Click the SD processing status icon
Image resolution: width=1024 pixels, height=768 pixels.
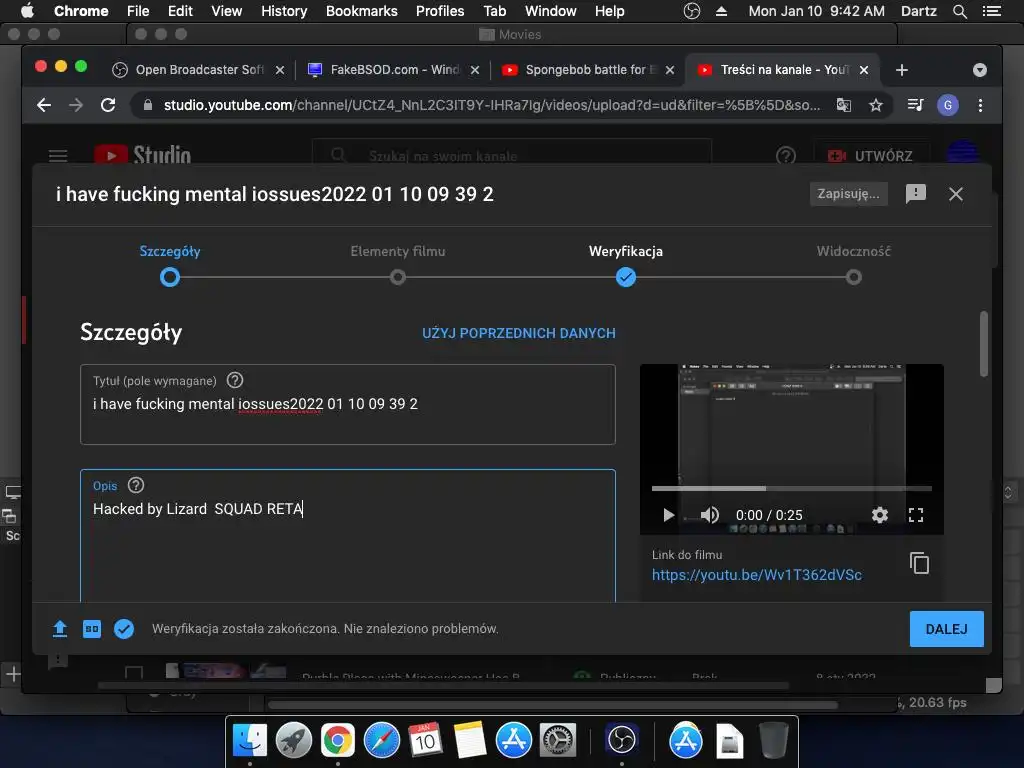[92, 629]
